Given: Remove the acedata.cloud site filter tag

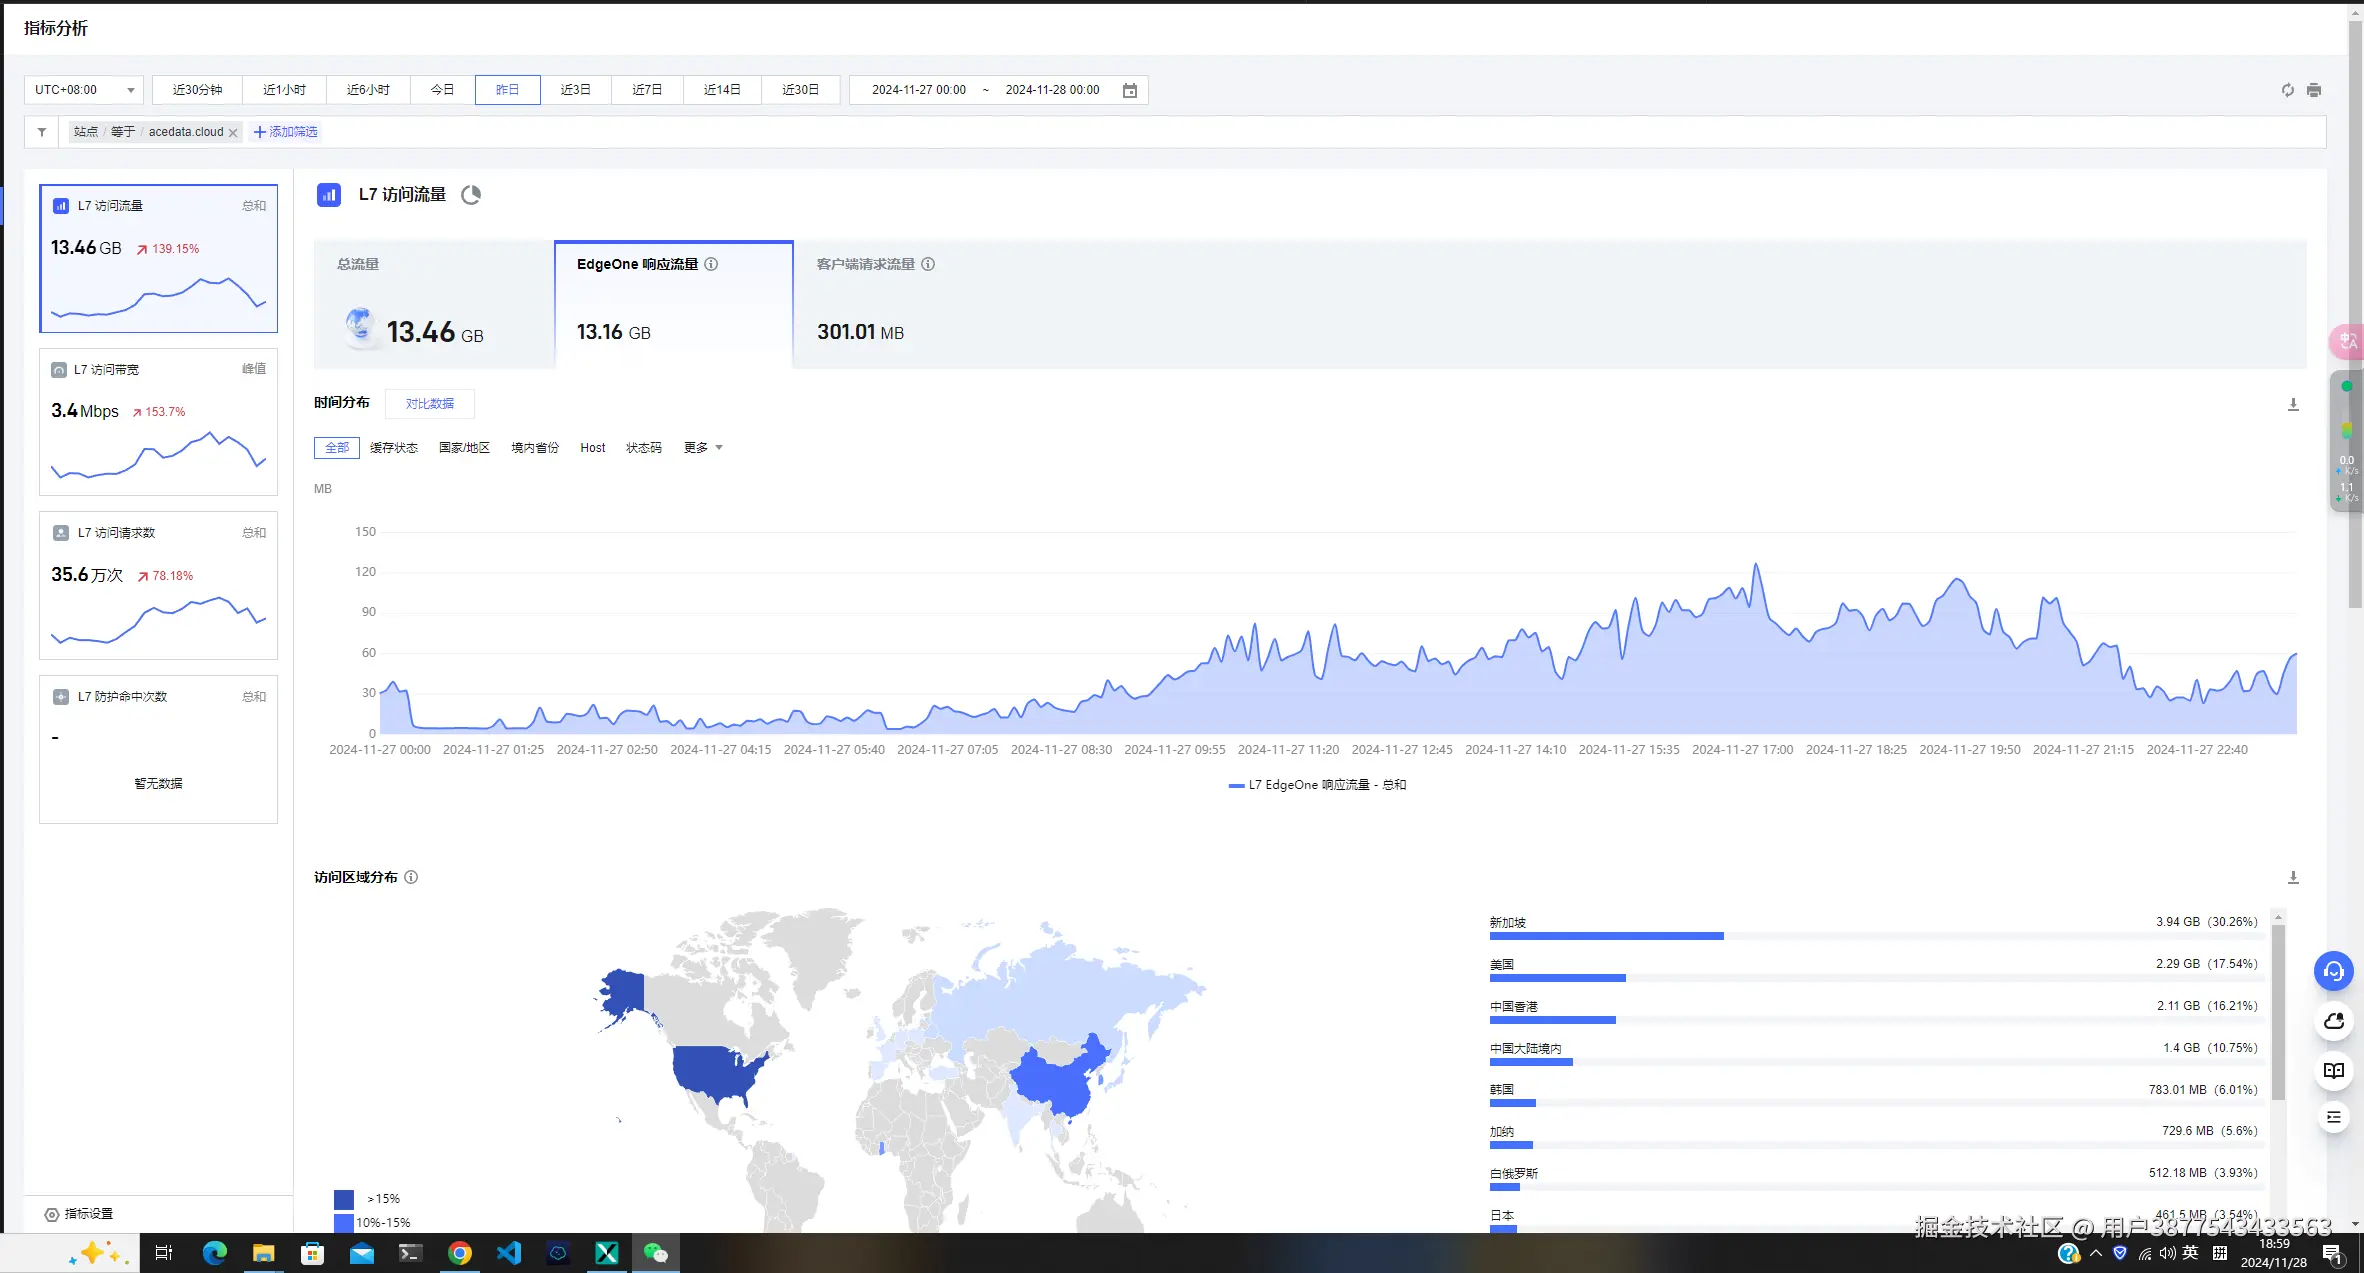Looking at the screenshot, I should coord(233,133).
